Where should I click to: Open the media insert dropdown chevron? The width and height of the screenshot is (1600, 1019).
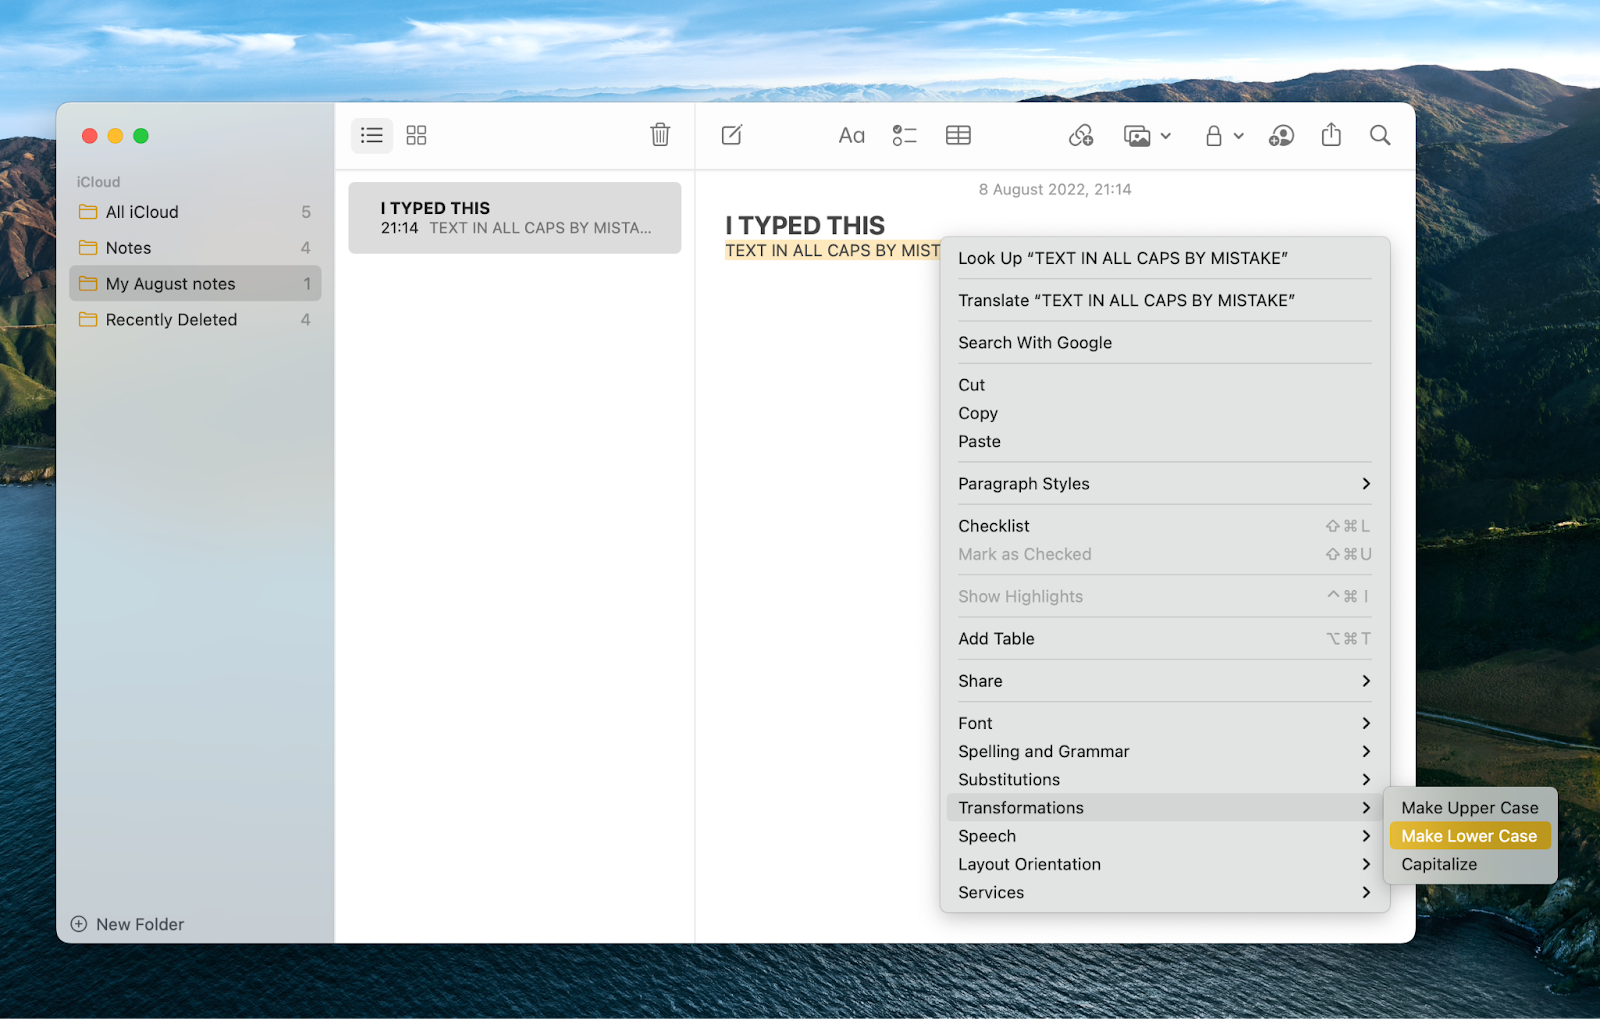(x=1166, y=135)
